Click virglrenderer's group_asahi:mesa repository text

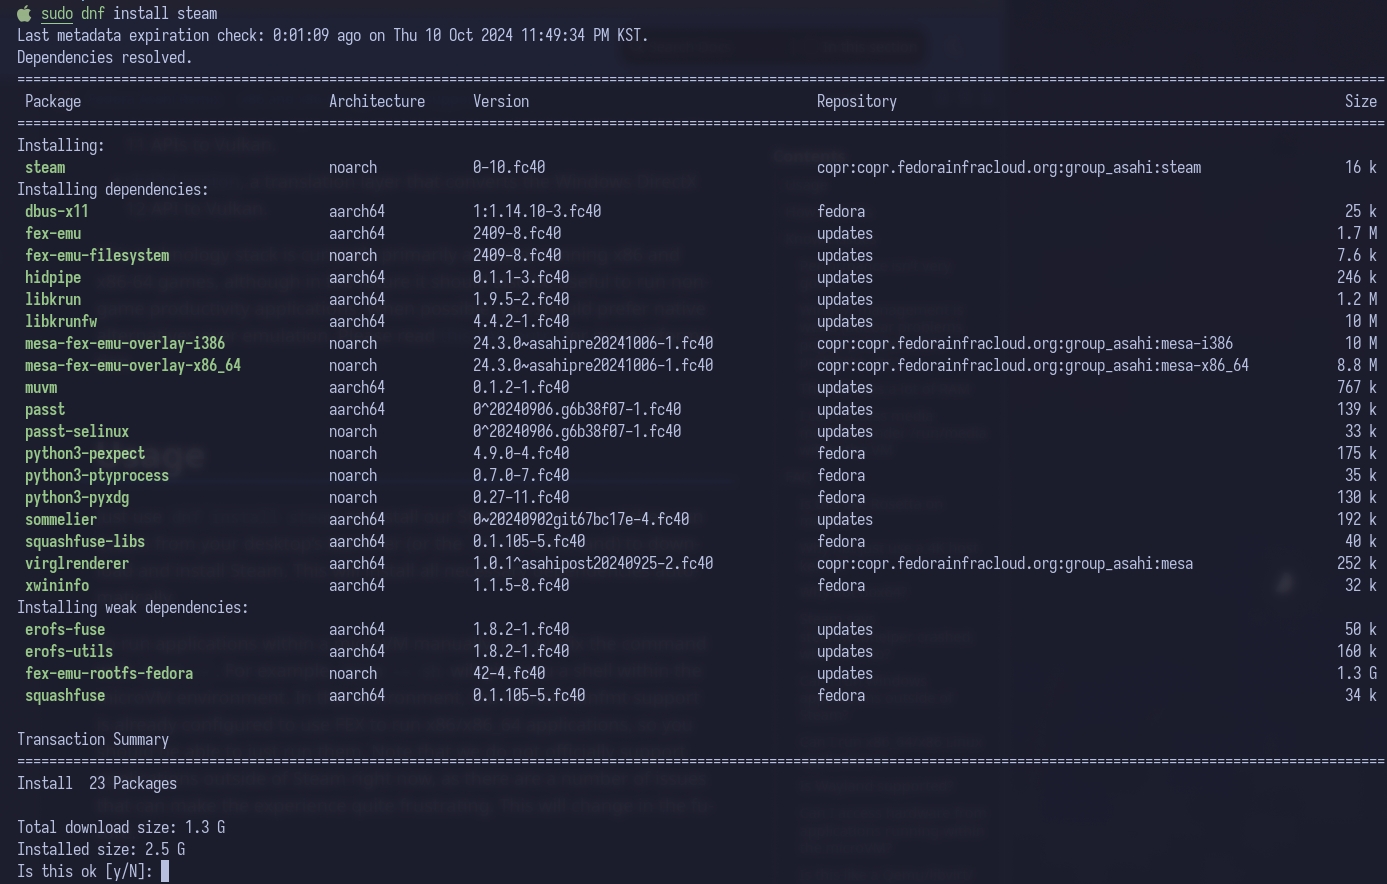pos(1005,563)
